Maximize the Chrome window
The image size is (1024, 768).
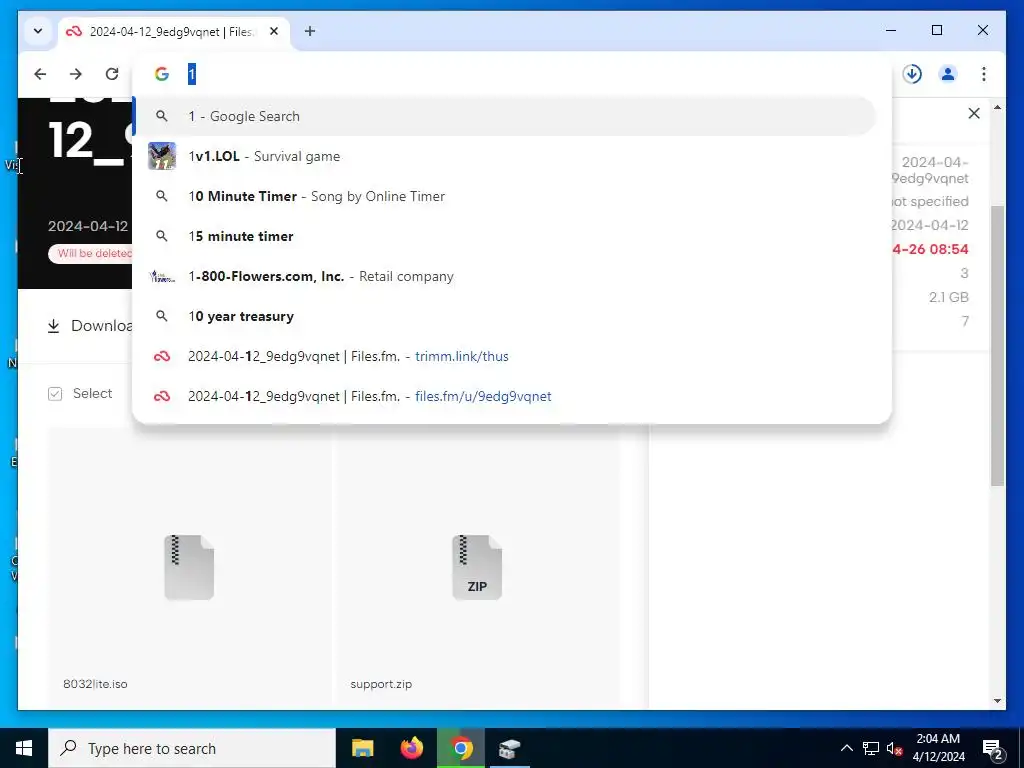936,30
